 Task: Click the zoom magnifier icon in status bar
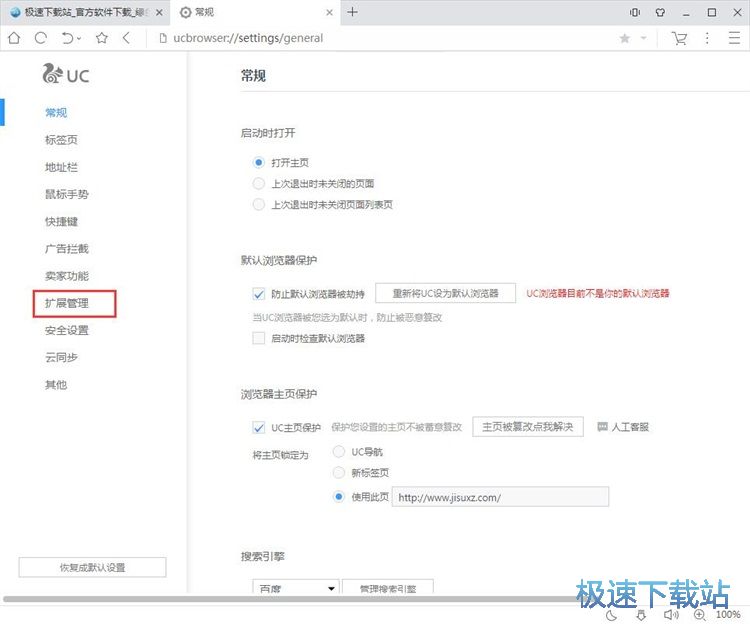699,615
